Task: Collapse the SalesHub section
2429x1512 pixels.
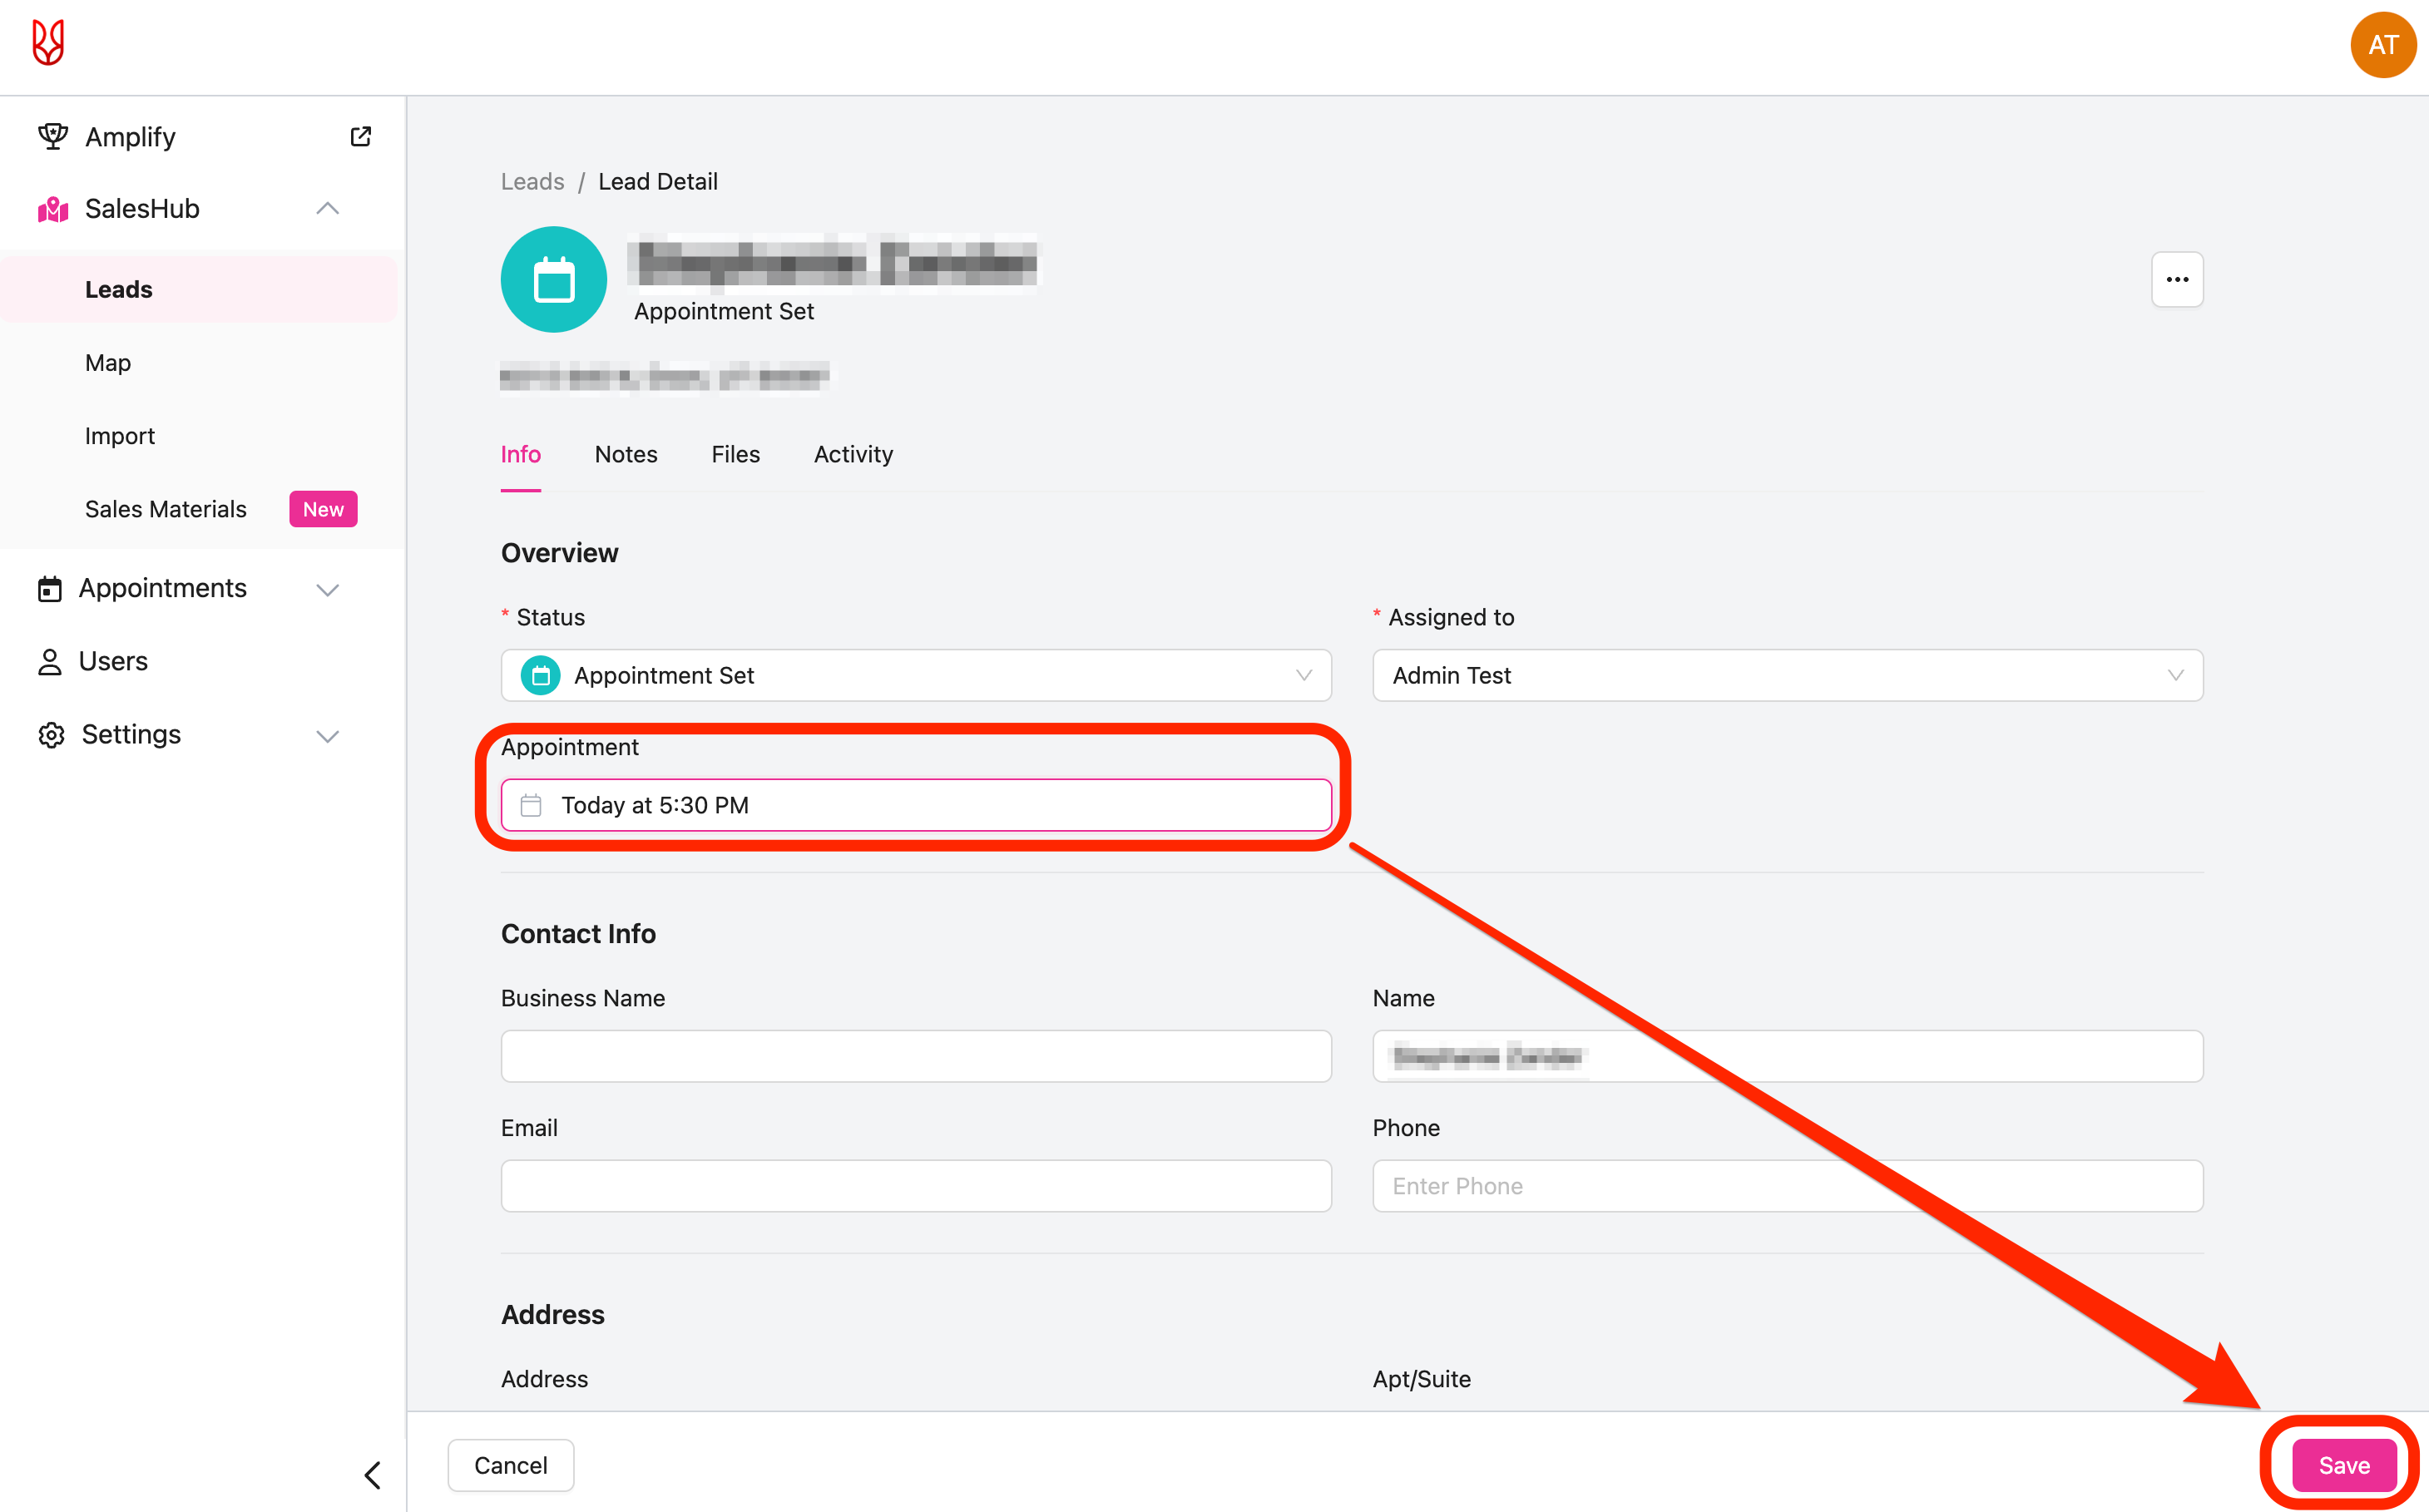Action: [327, 209]
